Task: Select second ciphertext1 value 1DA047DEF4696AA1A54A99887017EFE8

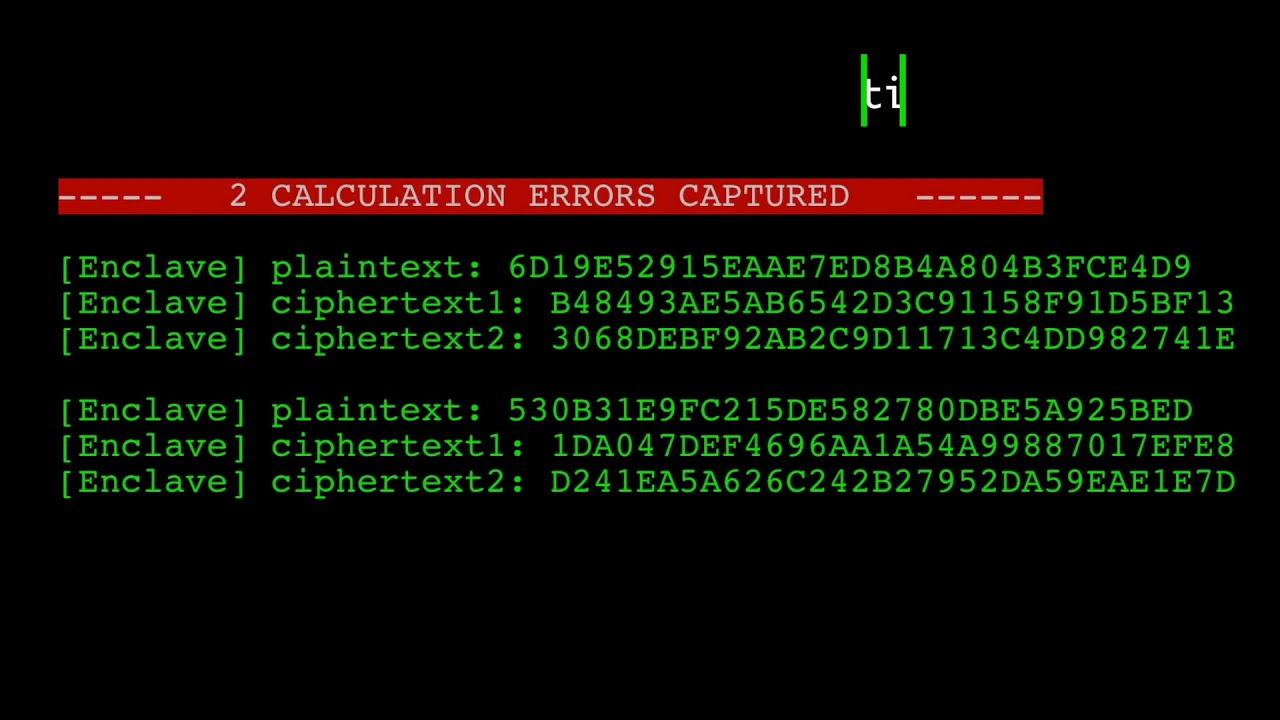Action: pyautogui.click(x=892, y=446)
